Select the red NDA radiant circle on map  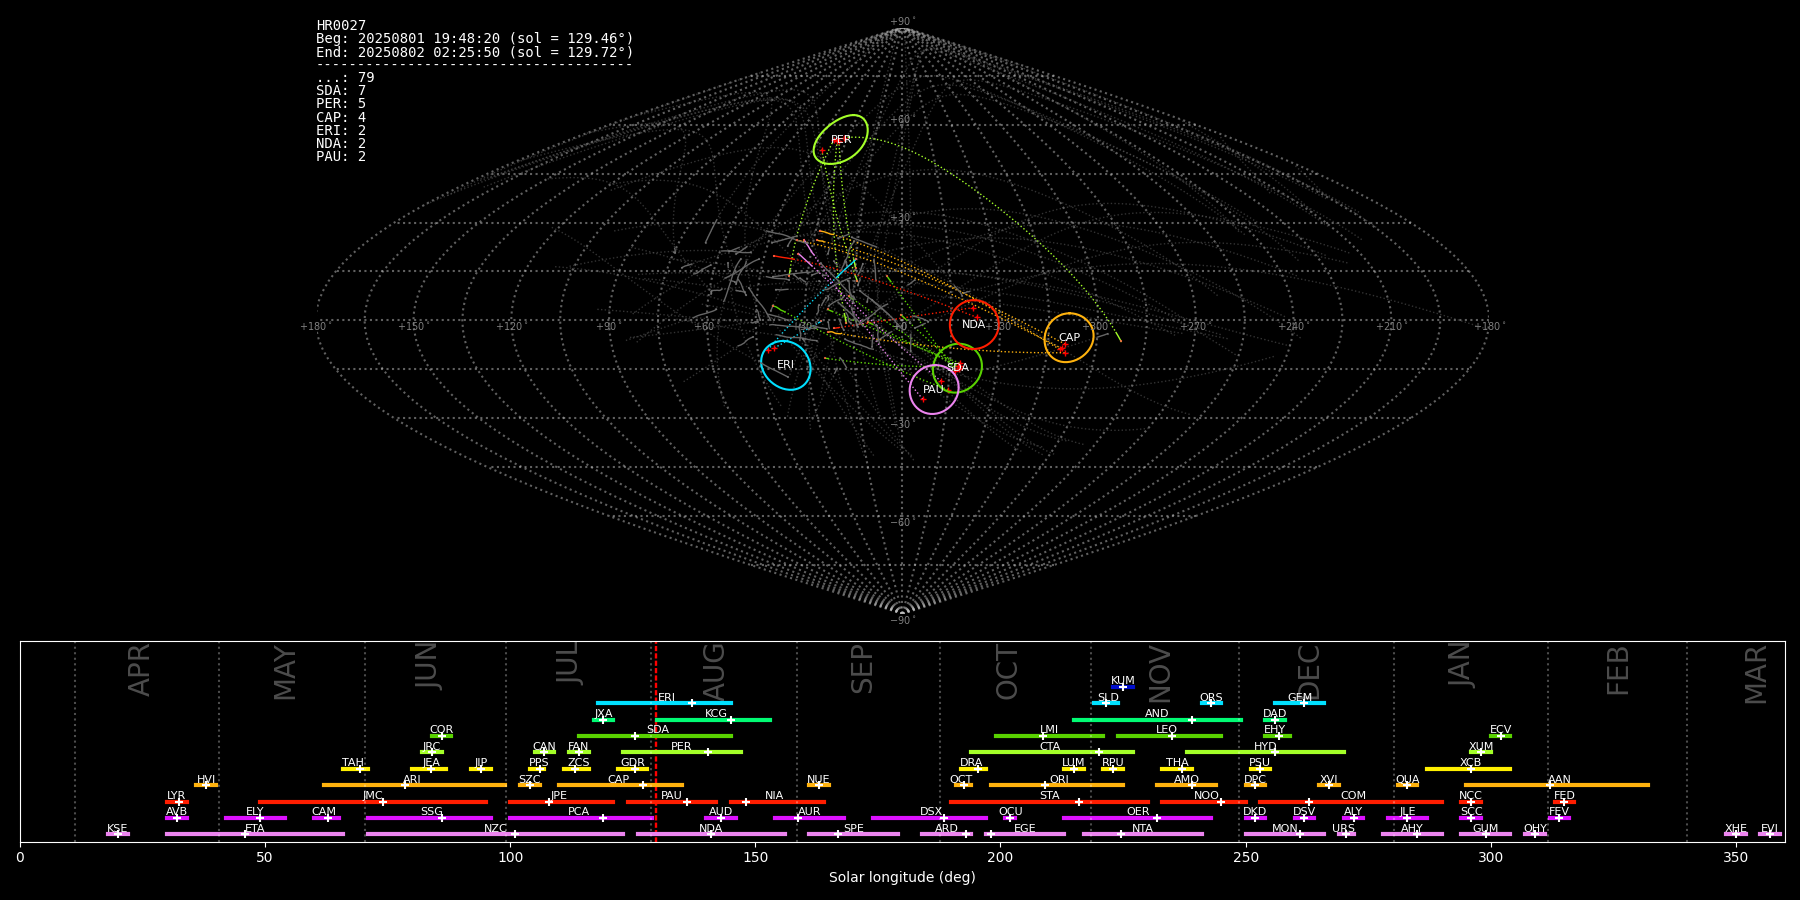coord(974,324)
